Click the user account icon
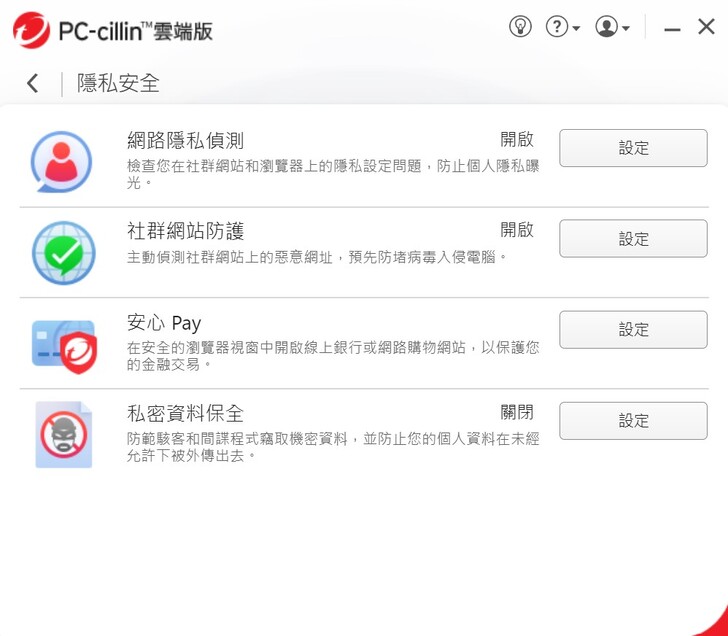 [x=606, y=26]
